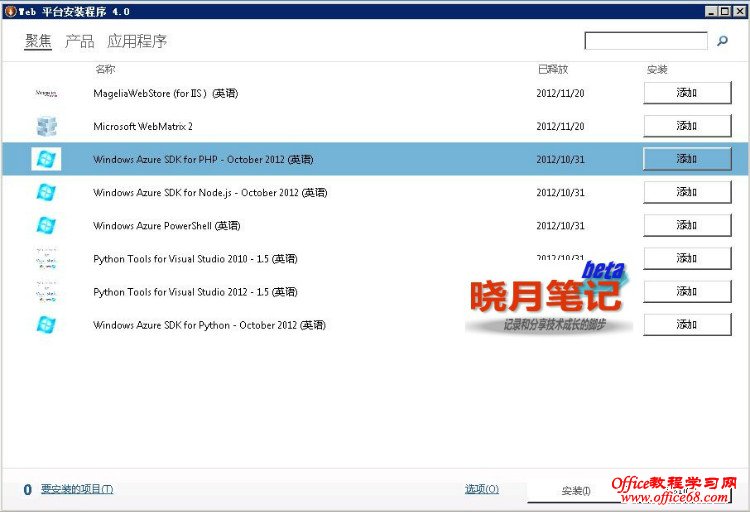Select Windows Azure SDK for Node.js text
Image resolution: width=750 pixels, height=512 pixels.
tap(210, 192)
